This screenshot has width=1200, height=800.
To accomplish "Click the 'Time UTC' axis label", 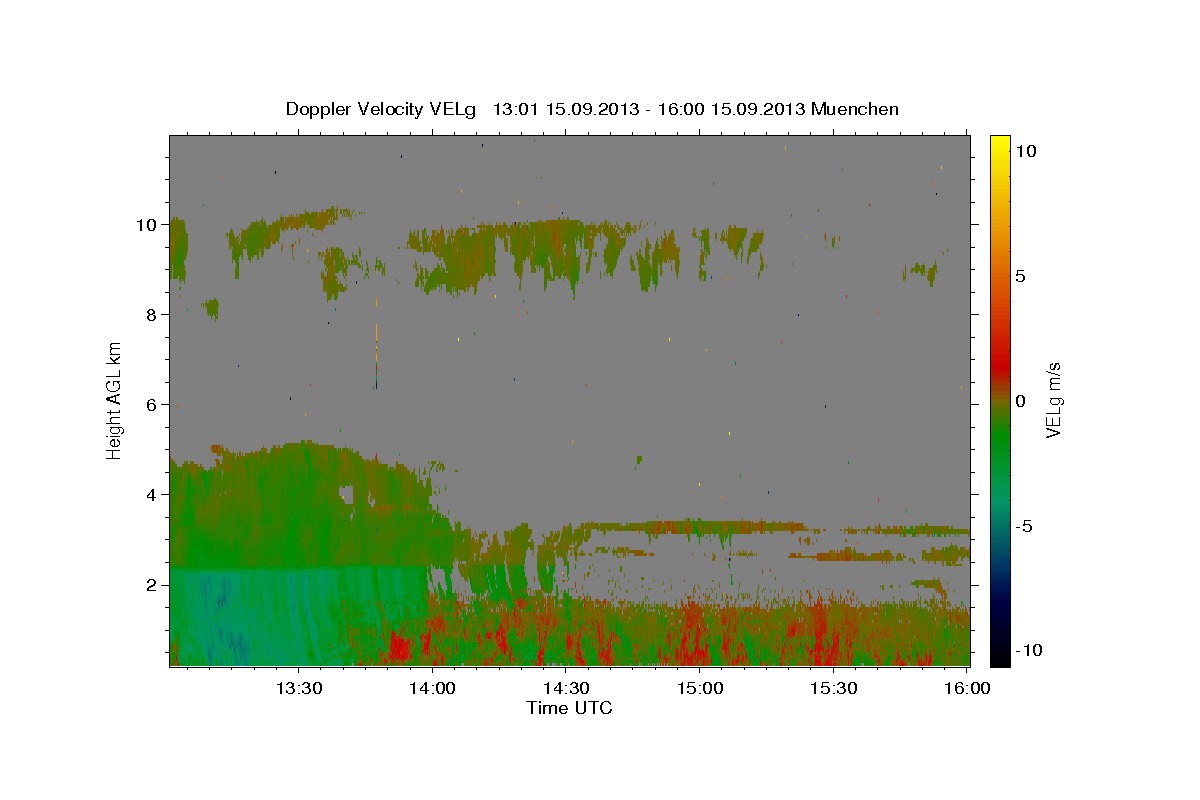I will (569, 708).
